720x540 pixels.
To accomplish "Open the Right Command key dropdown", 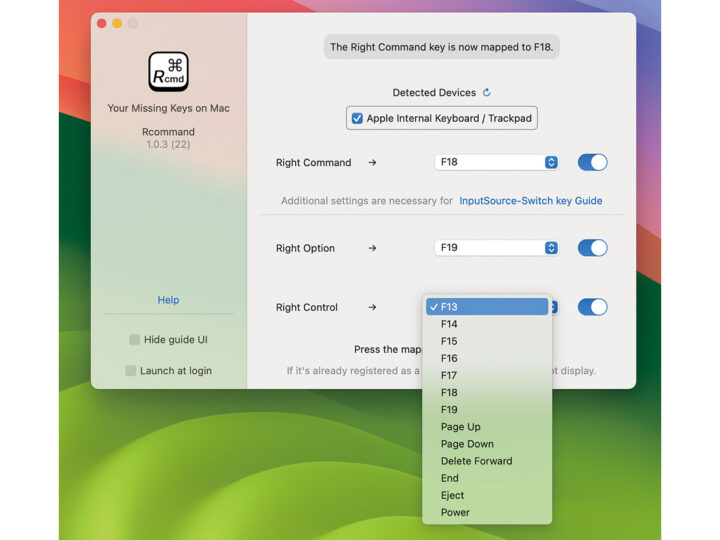I will click(x=496, y=162).
